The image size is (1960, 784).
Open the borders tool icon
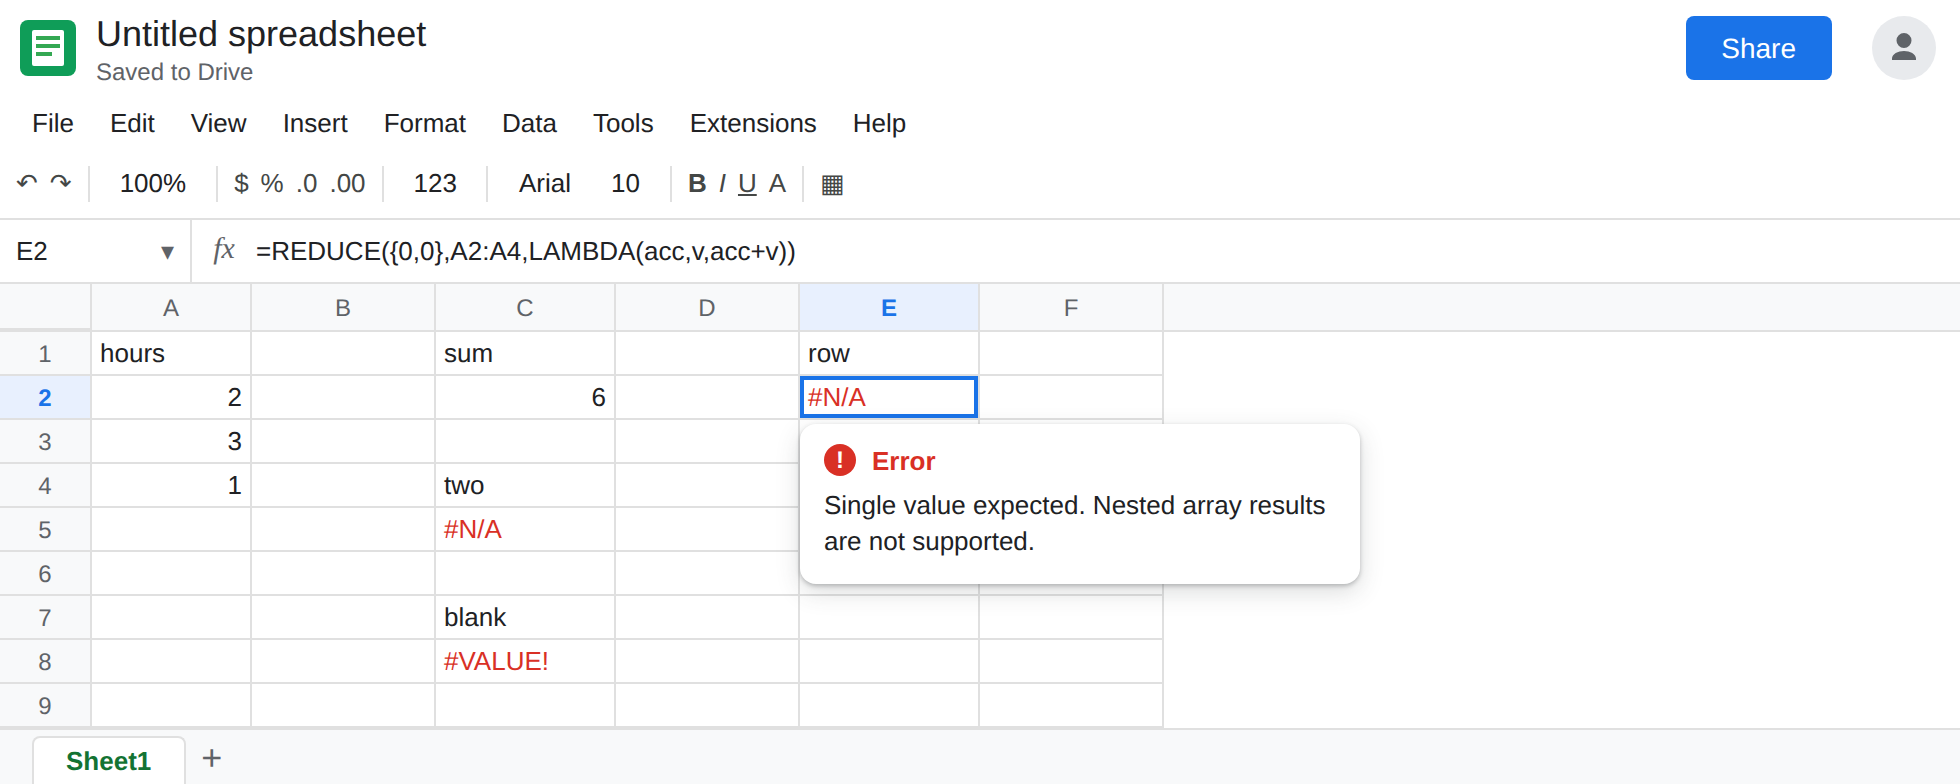click(x=832, y=184)
